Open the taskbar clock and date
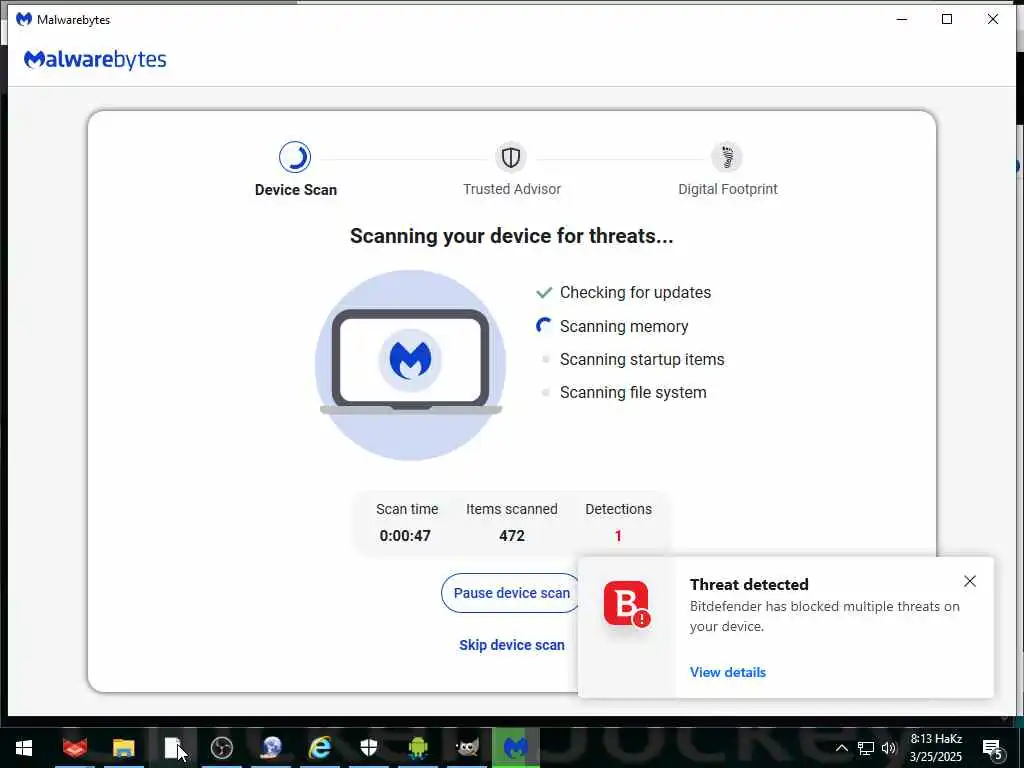Screen dimensions: 1024x768 click(x=936, y=748)
